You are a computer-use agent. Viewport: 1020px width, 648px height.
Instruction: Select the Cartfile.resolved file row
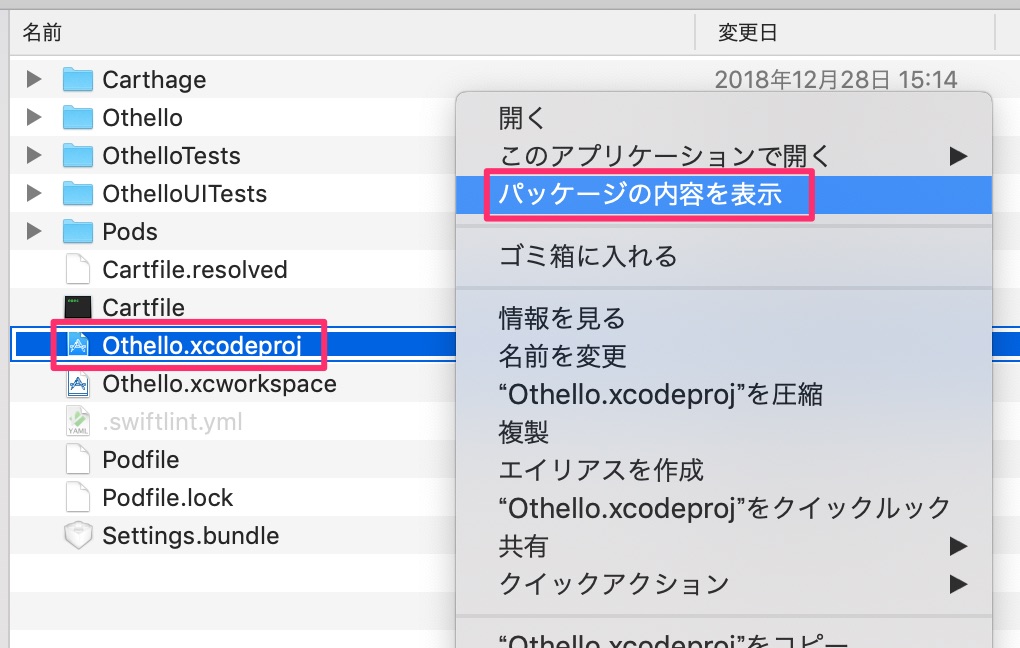[x=196, y=269]
